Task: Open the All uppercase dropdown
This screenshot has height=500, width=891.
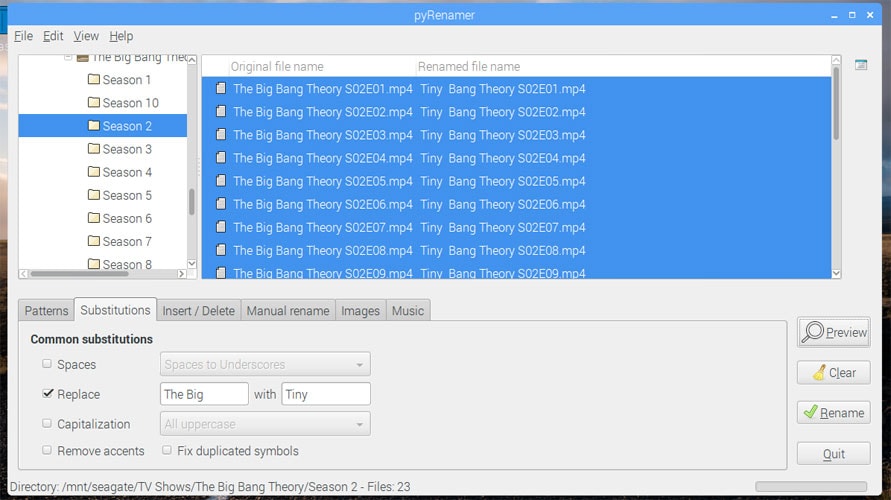Action: point(265,424)
